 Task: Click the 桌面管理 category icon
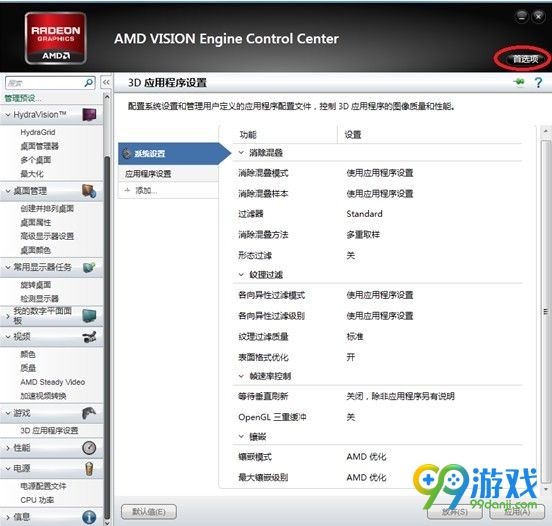89,191
